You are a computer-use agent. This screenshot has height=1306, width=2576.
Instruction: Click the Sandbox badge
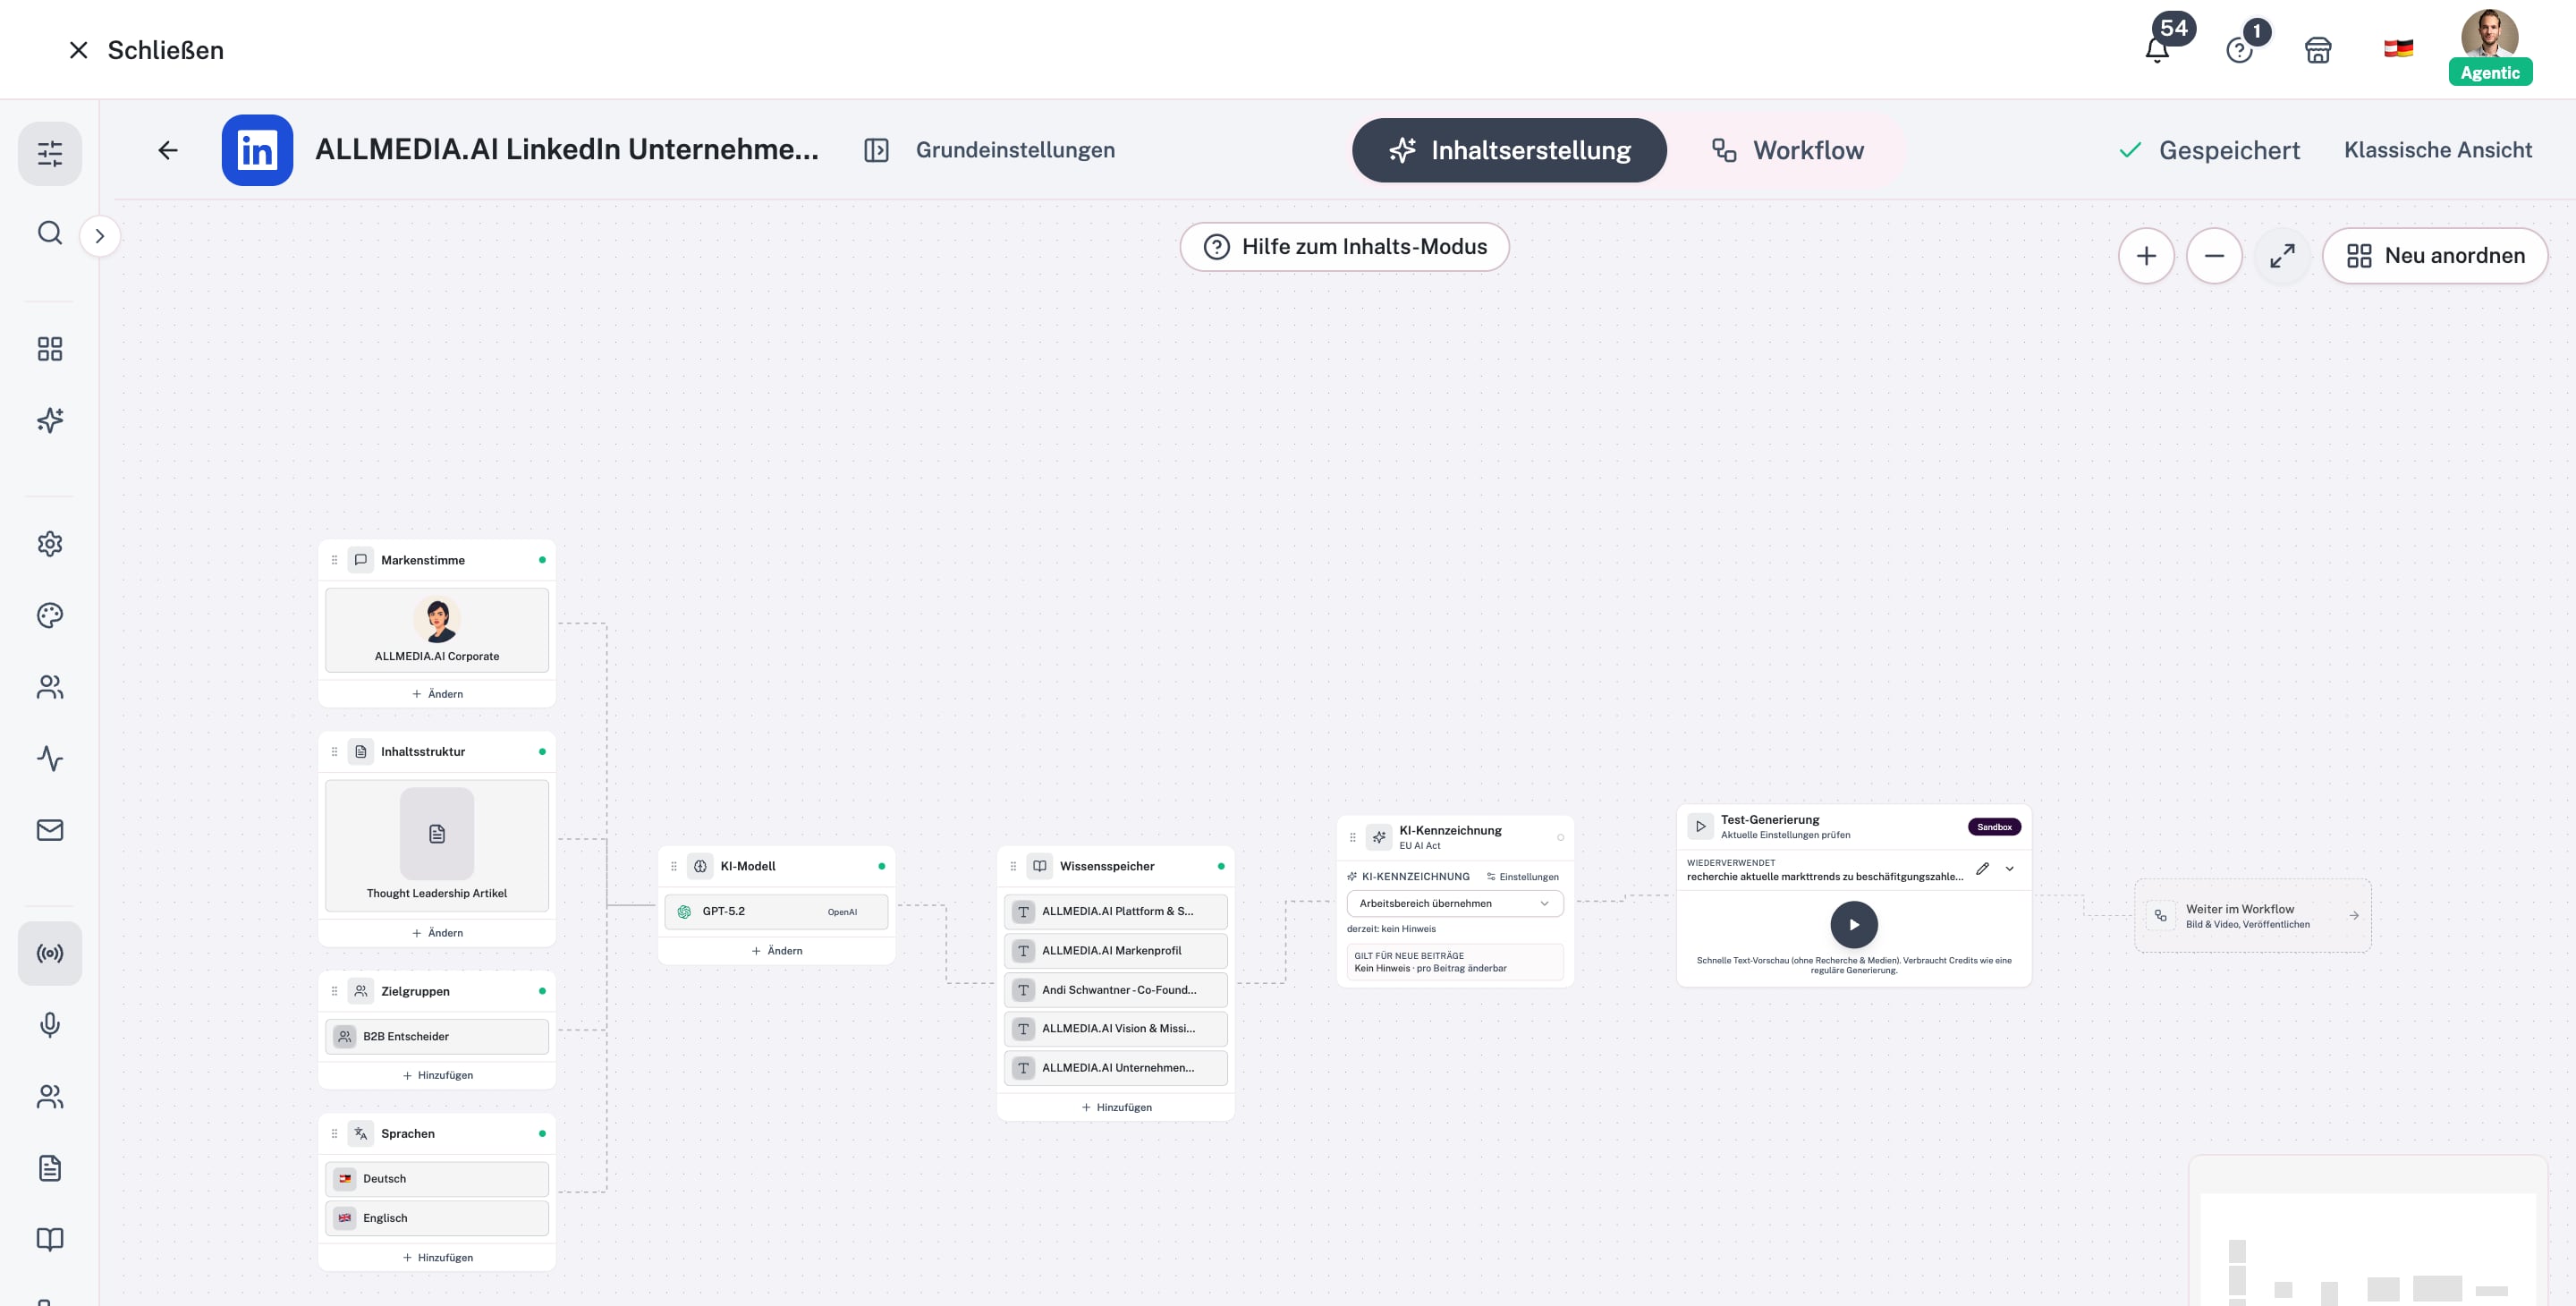1994,826
